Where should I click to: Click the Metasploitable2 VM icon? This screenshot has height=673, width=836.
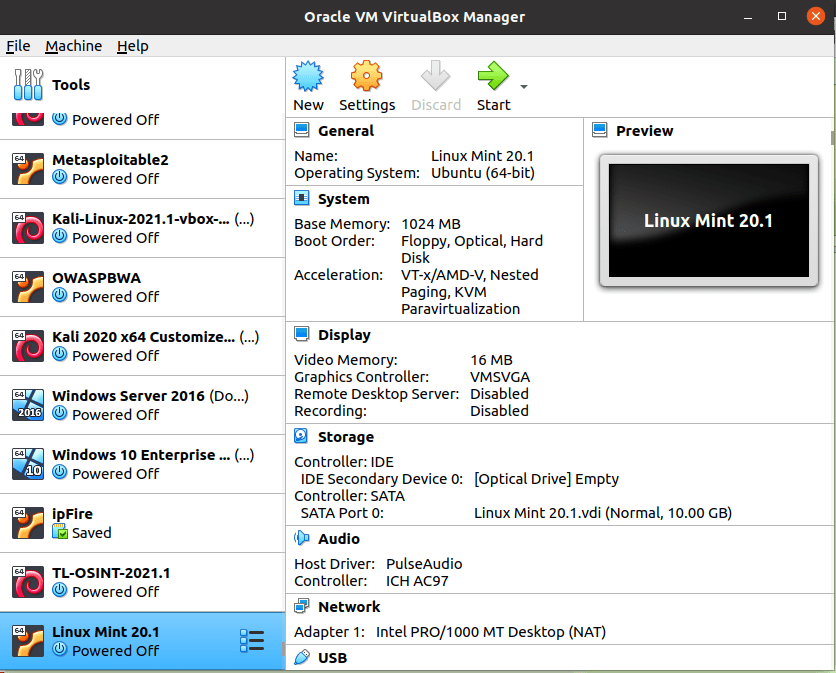coord(28,169)
